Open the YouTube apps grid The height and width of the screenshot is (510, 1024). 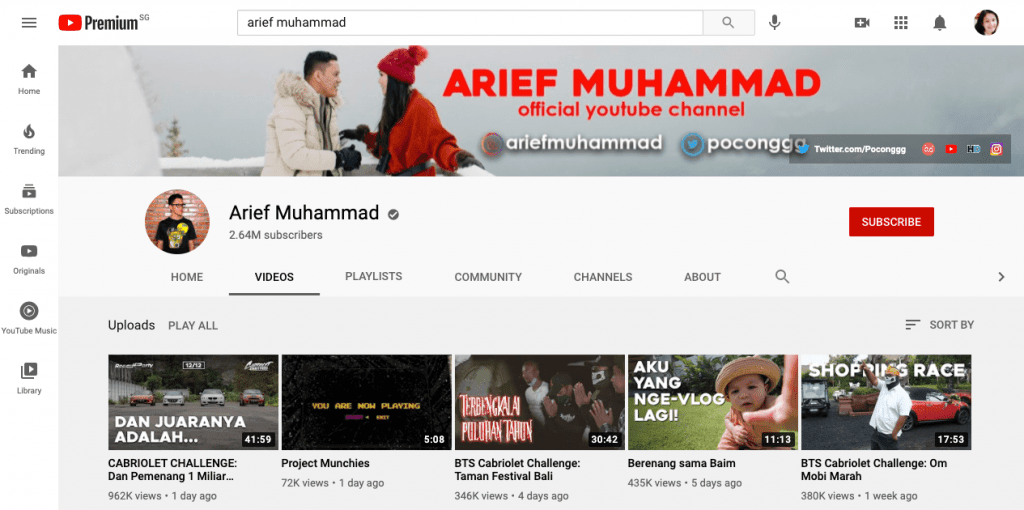pyautogui.click(x=900, y=23)
